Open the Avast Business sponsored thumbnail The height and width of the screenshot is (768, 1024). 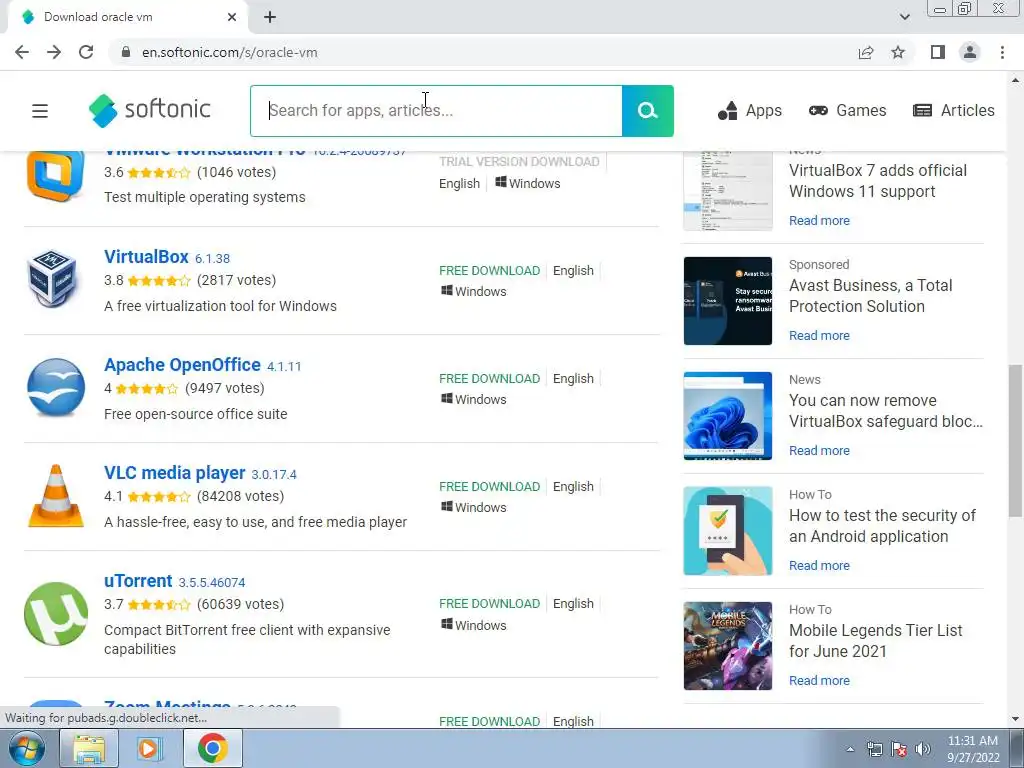[x=728, y=300]
